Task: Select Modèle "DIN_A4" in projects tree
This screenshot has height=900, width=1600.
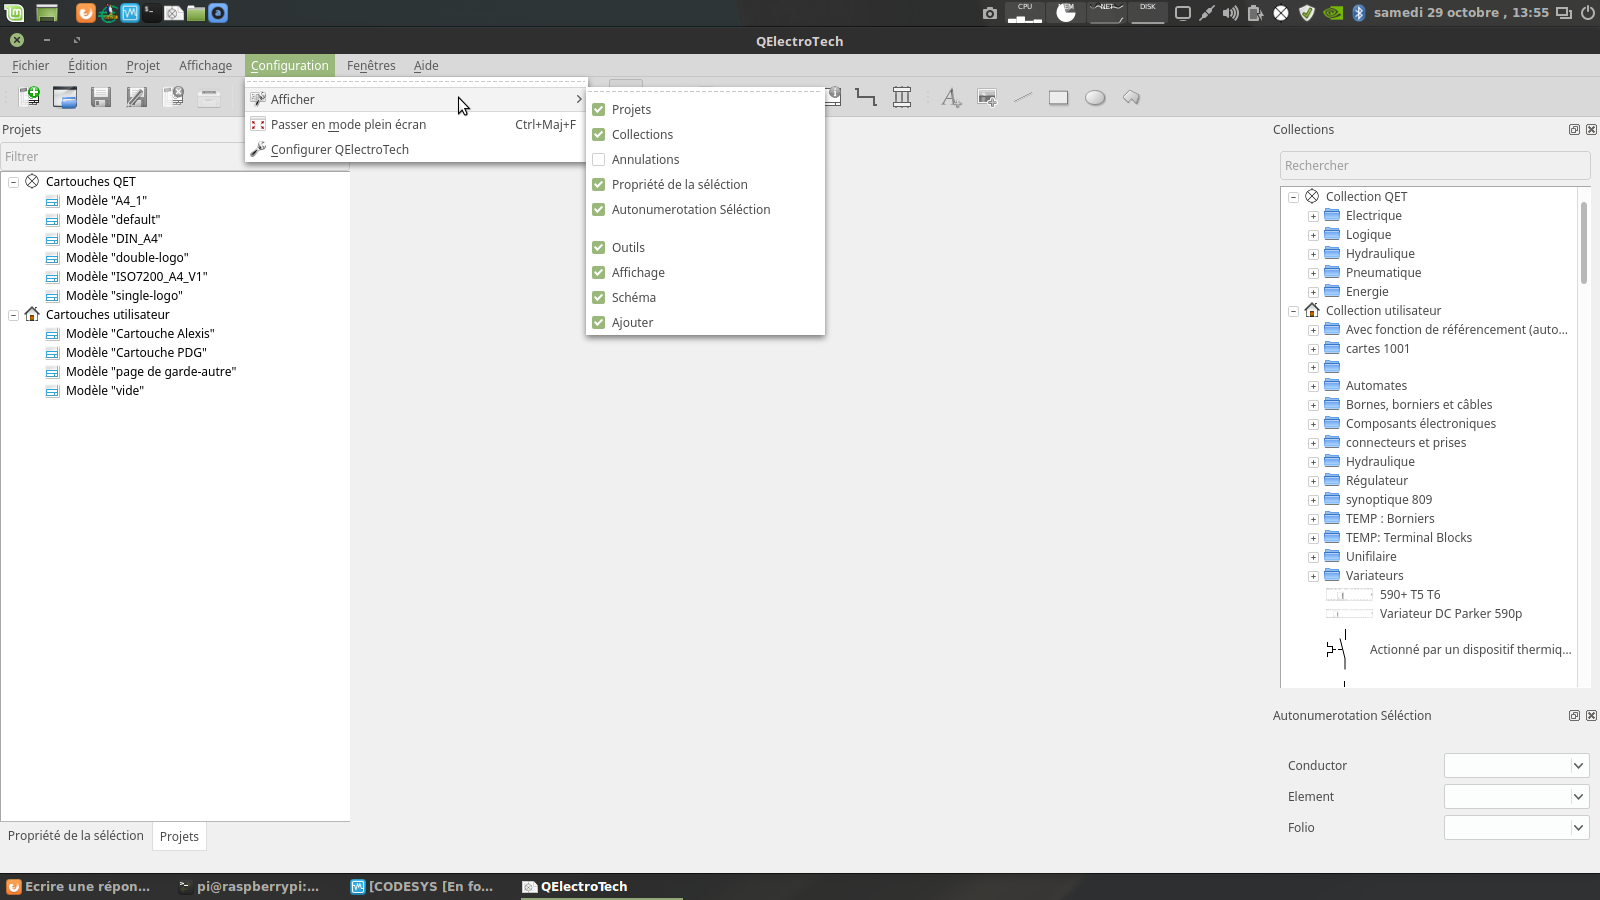Action: tap(114, 239)
